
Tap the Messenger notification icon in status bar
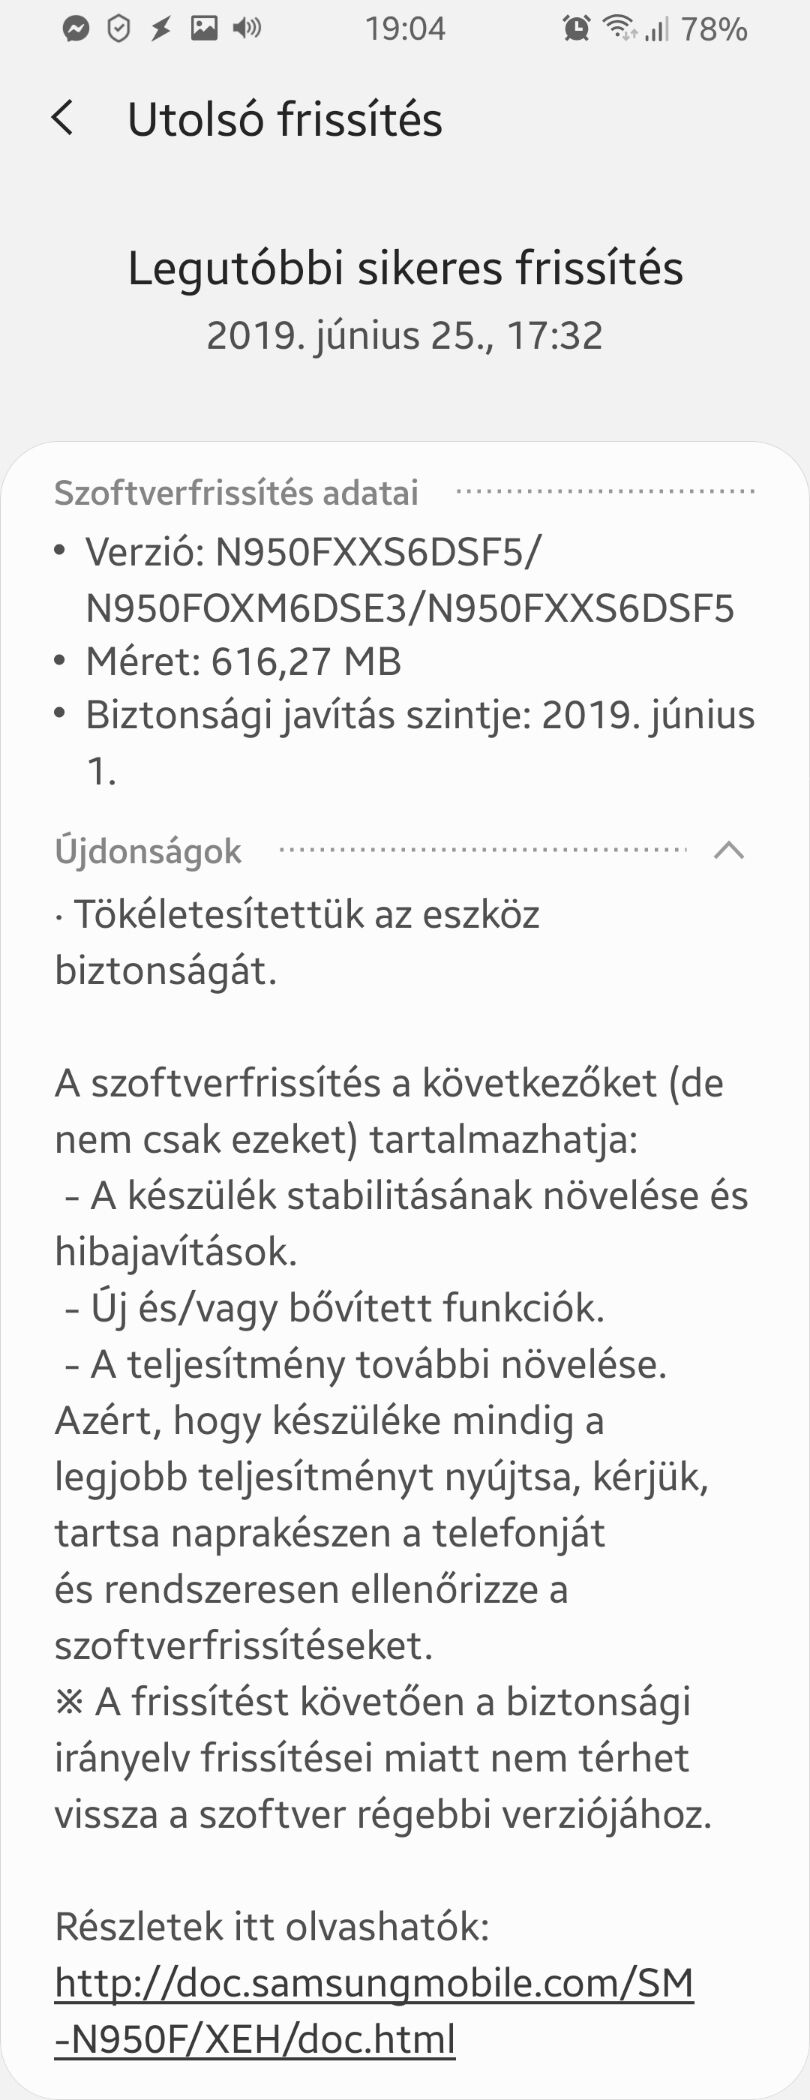click(75, 30)
